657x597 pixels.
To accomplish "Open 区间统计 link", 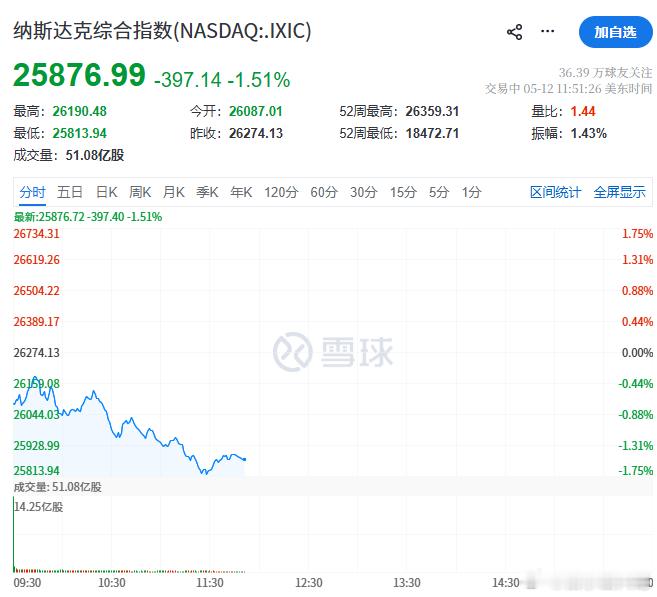I will point(555,192).
